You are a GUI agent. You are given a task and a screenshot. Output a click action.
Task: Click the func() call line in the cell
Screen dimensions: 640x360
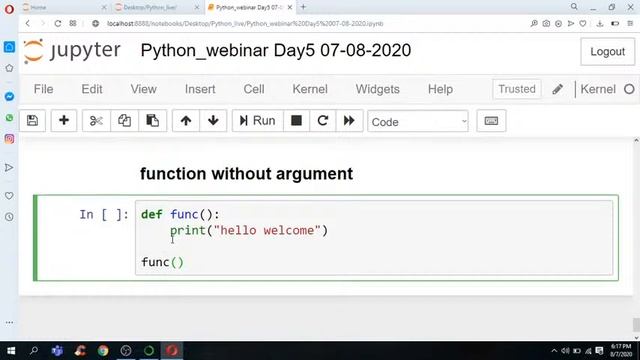[162, 262]
